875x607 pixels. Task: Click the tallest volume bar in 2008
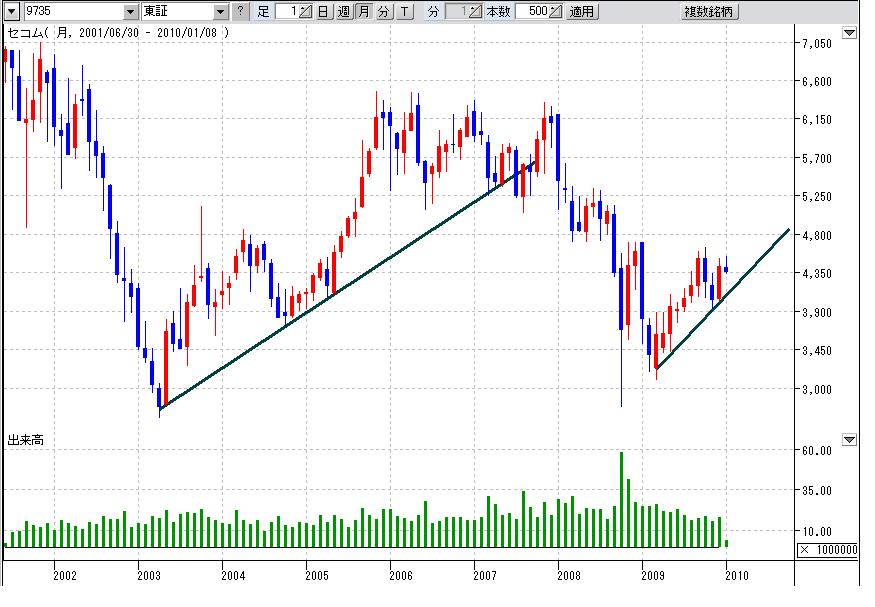coord(621,498)
